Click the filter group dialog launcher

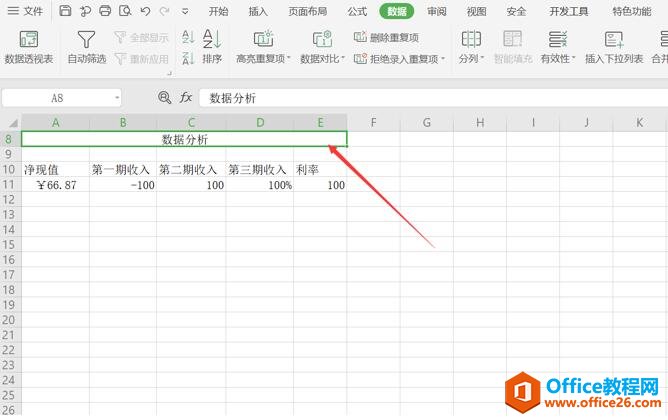(169, 73)
